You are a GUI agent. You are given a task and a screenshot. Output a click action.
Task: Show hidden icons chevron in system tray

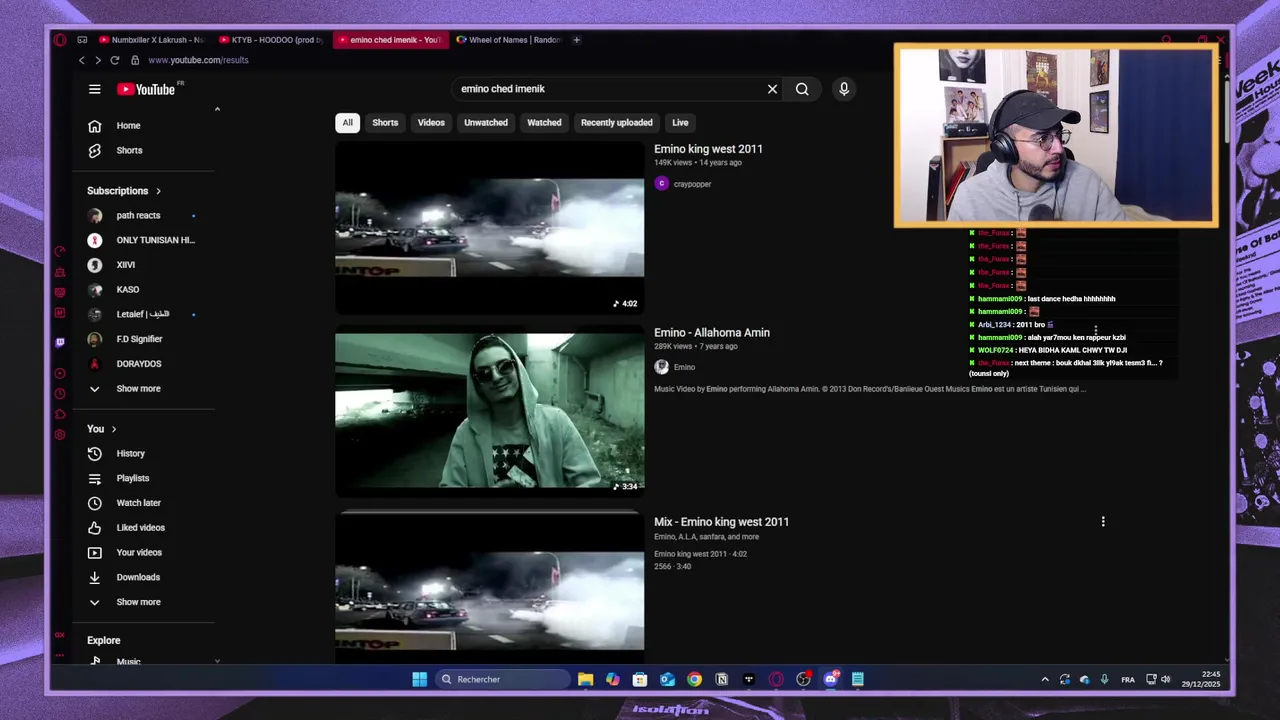1045,680
